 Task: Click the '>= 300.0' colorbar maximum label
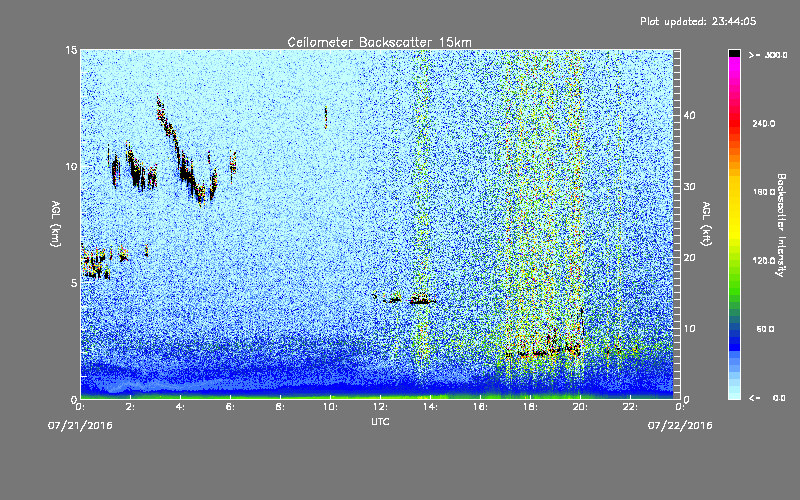pos(768,55)
